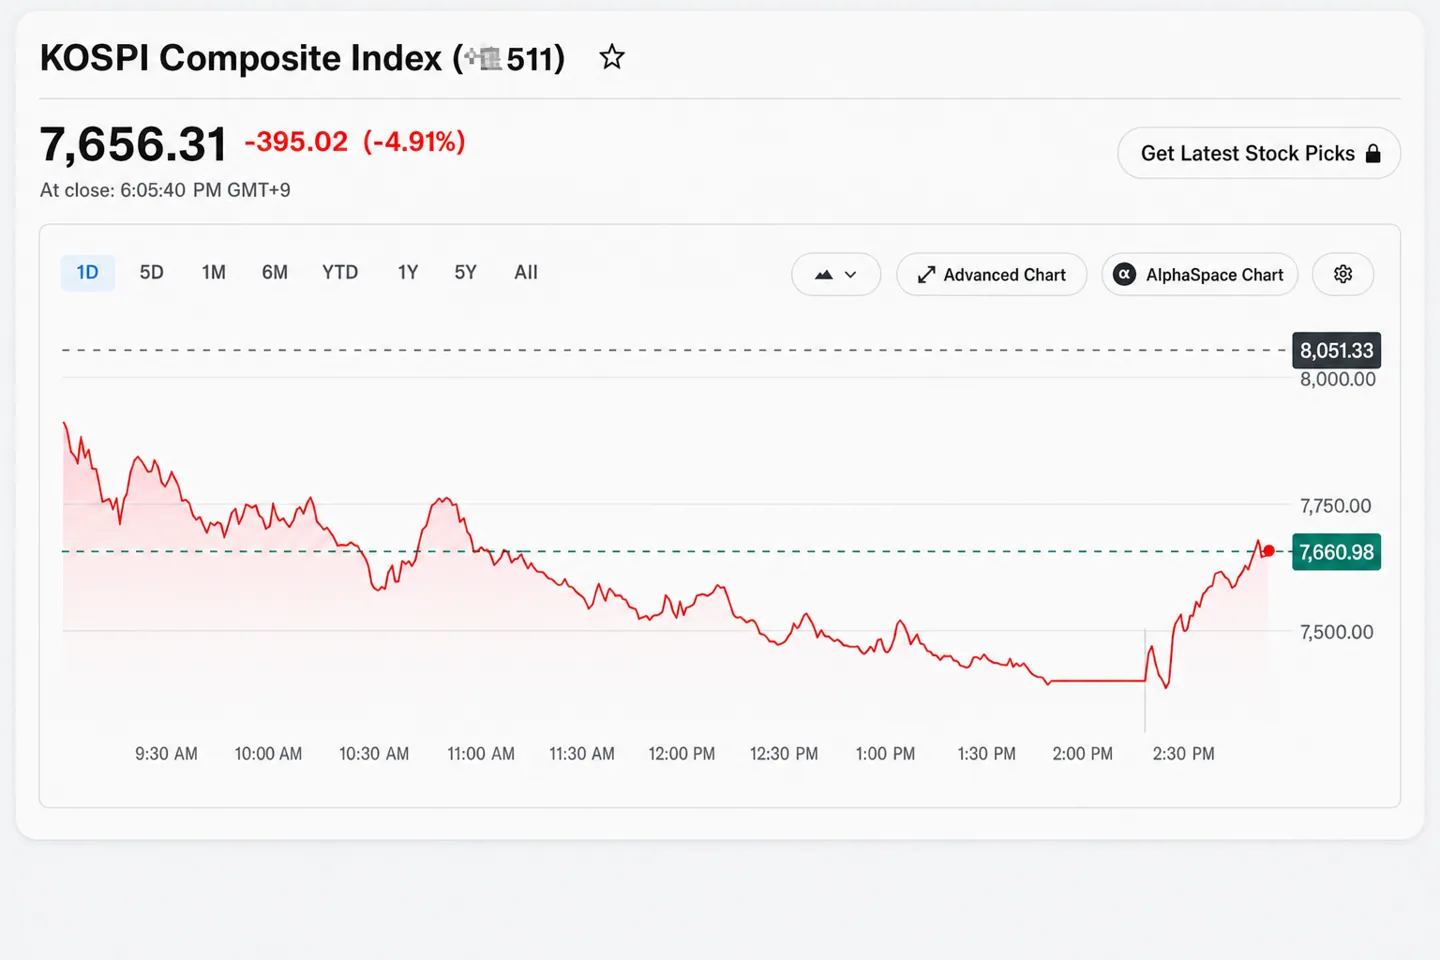The image size is (1440, 960).
Task: Click the 2:00 PM time label
Action: click(x=1082, y=754)
